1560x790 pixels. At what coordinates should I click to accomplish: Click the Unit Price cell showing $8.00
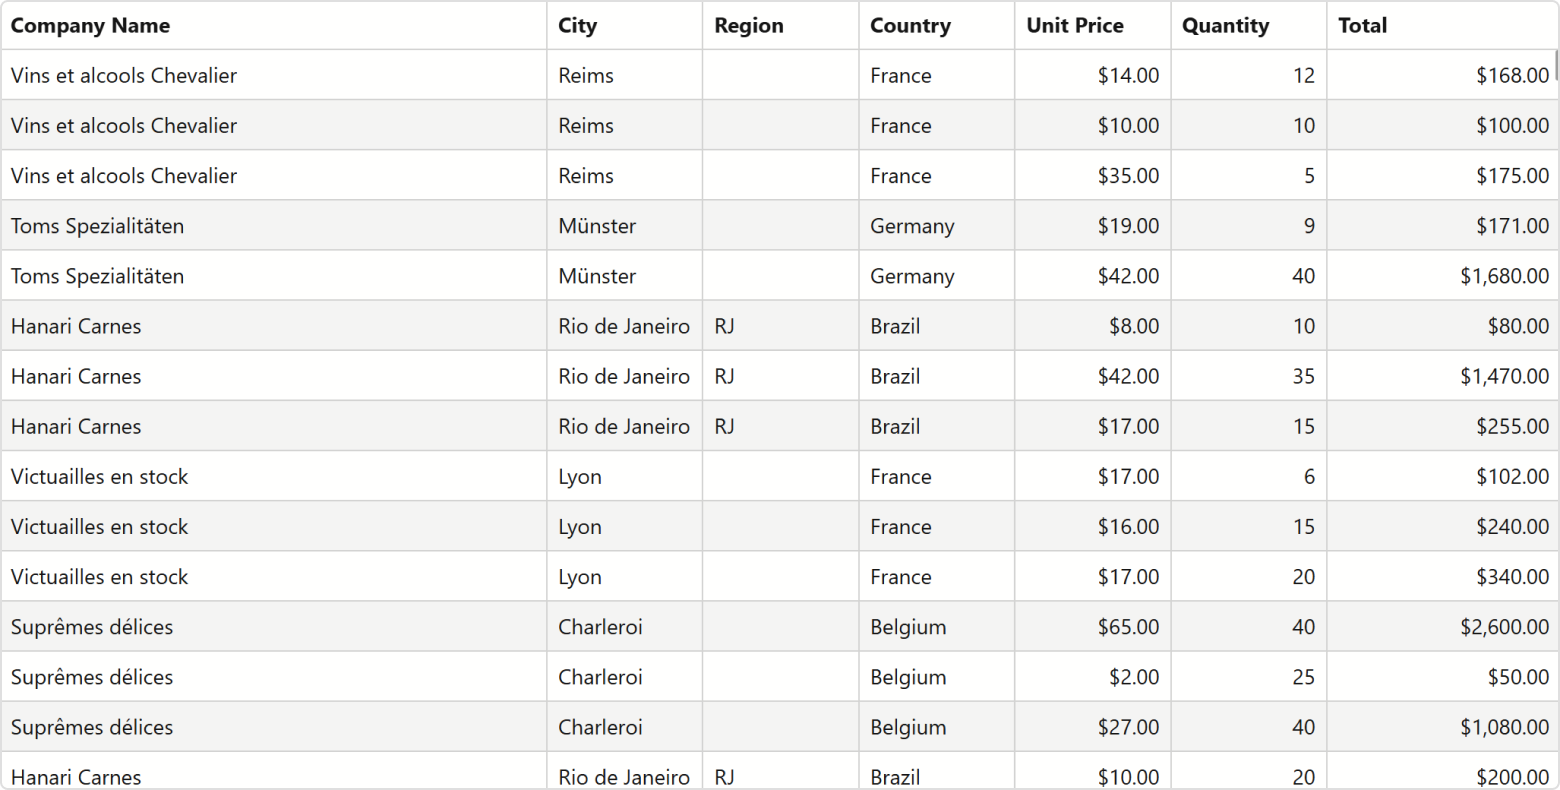1093,326
